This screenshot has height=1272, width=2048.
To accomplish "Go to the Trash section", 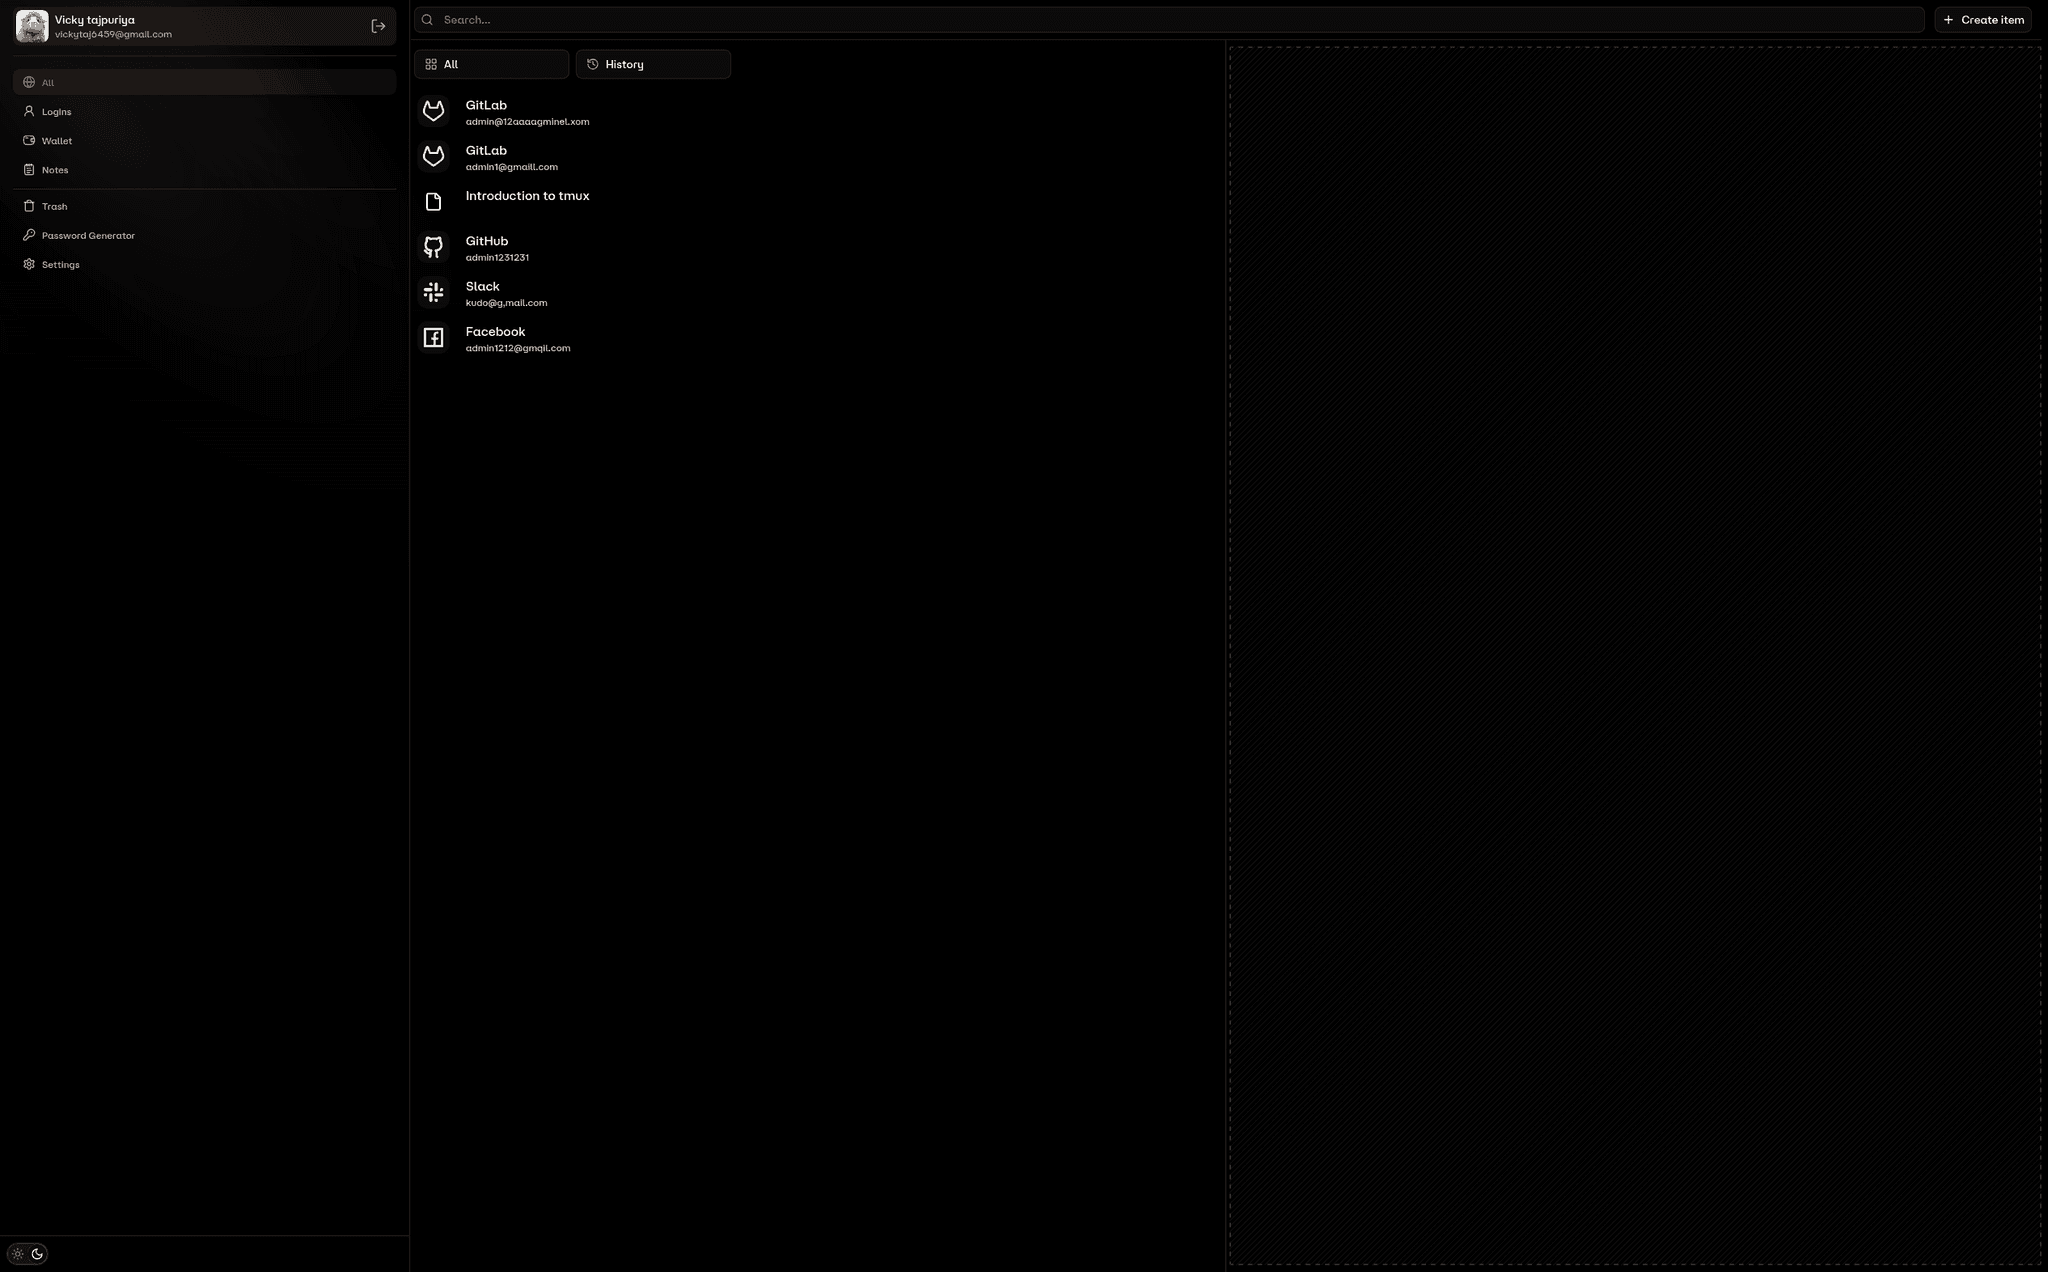I will [x=54, y=207].
